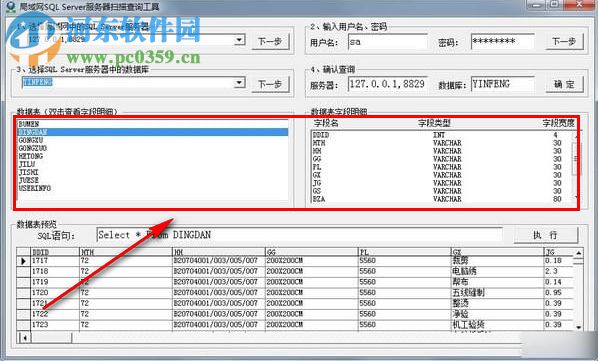This screenshot has width=598, height=361.
Task: Click the preview grid horizontal scroll-left arrow
Action: pyautogui.click(x=25, y=338)
